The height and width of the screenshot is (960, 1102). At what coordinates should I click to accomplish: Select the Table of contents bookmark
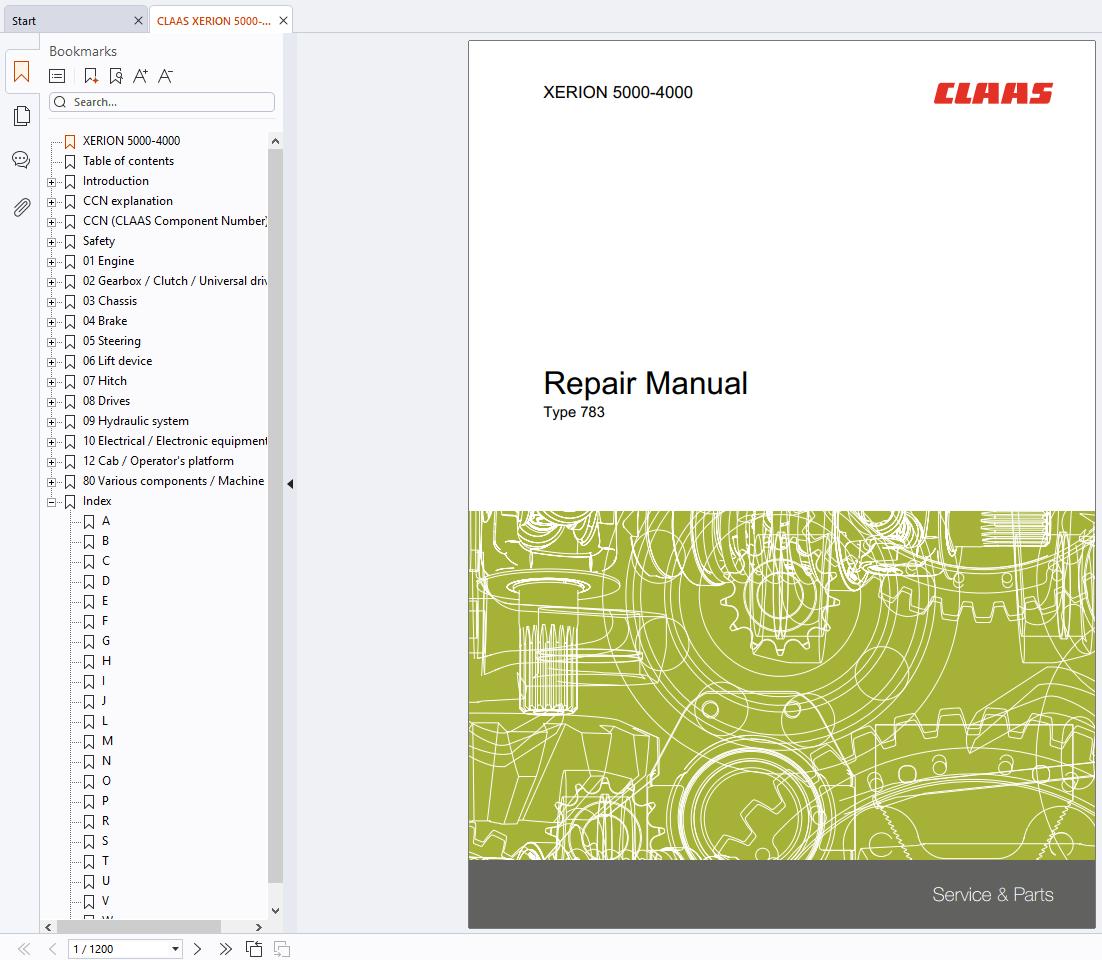[128, 161]
